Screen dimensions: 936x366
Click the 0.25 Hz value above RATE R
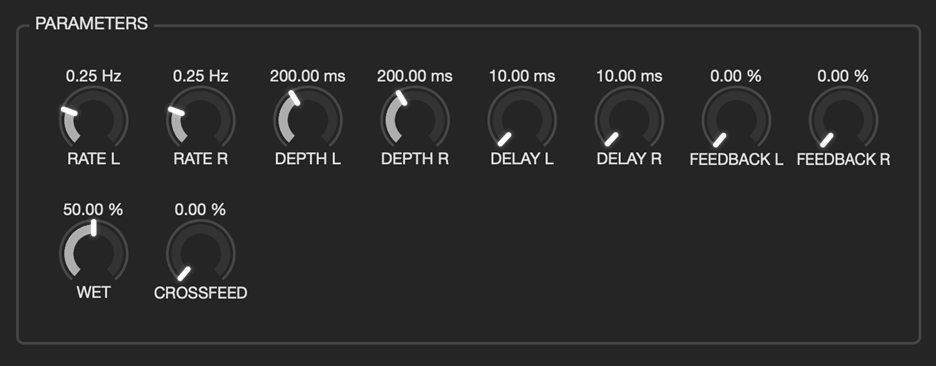[201, 76]
